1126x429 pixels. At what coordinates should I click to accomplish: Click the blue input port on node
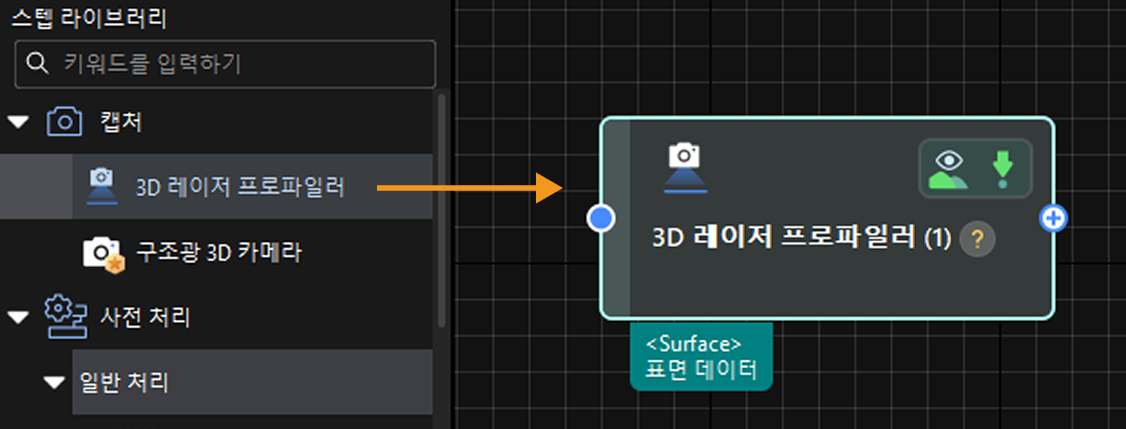click(601, 218)
